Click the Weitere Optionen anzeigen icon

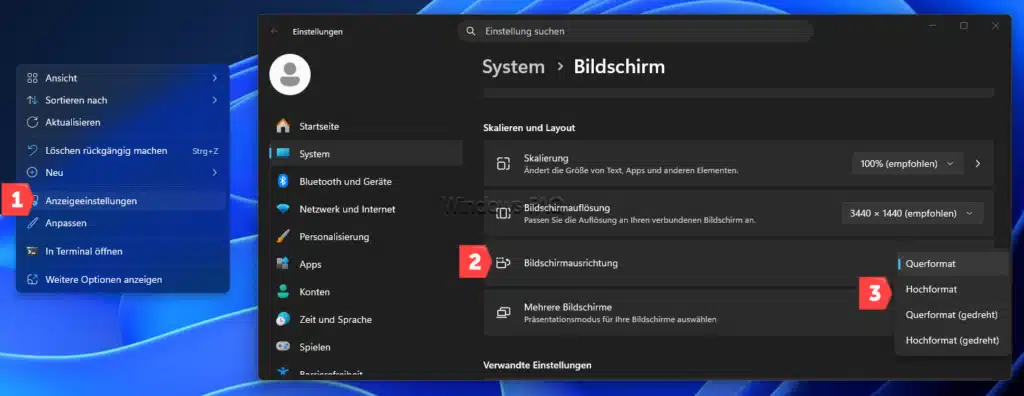pyautogui.click(x=32, y=280)
